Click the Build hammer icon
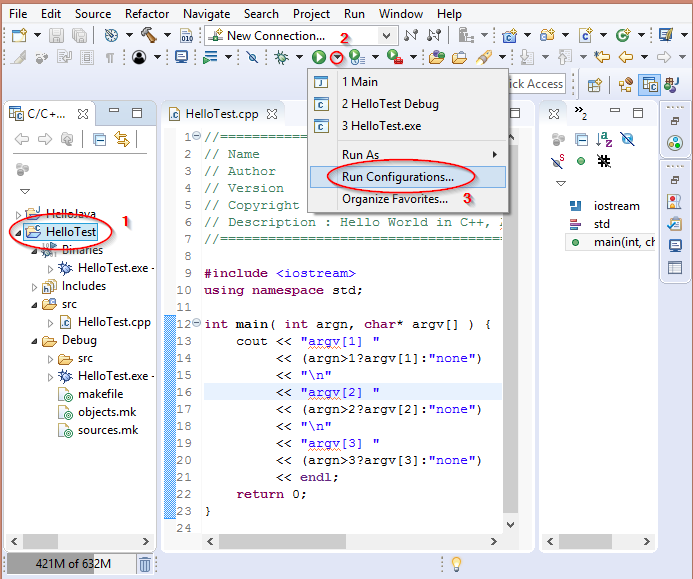Screen dimensions: 693x579 [147, 35]
